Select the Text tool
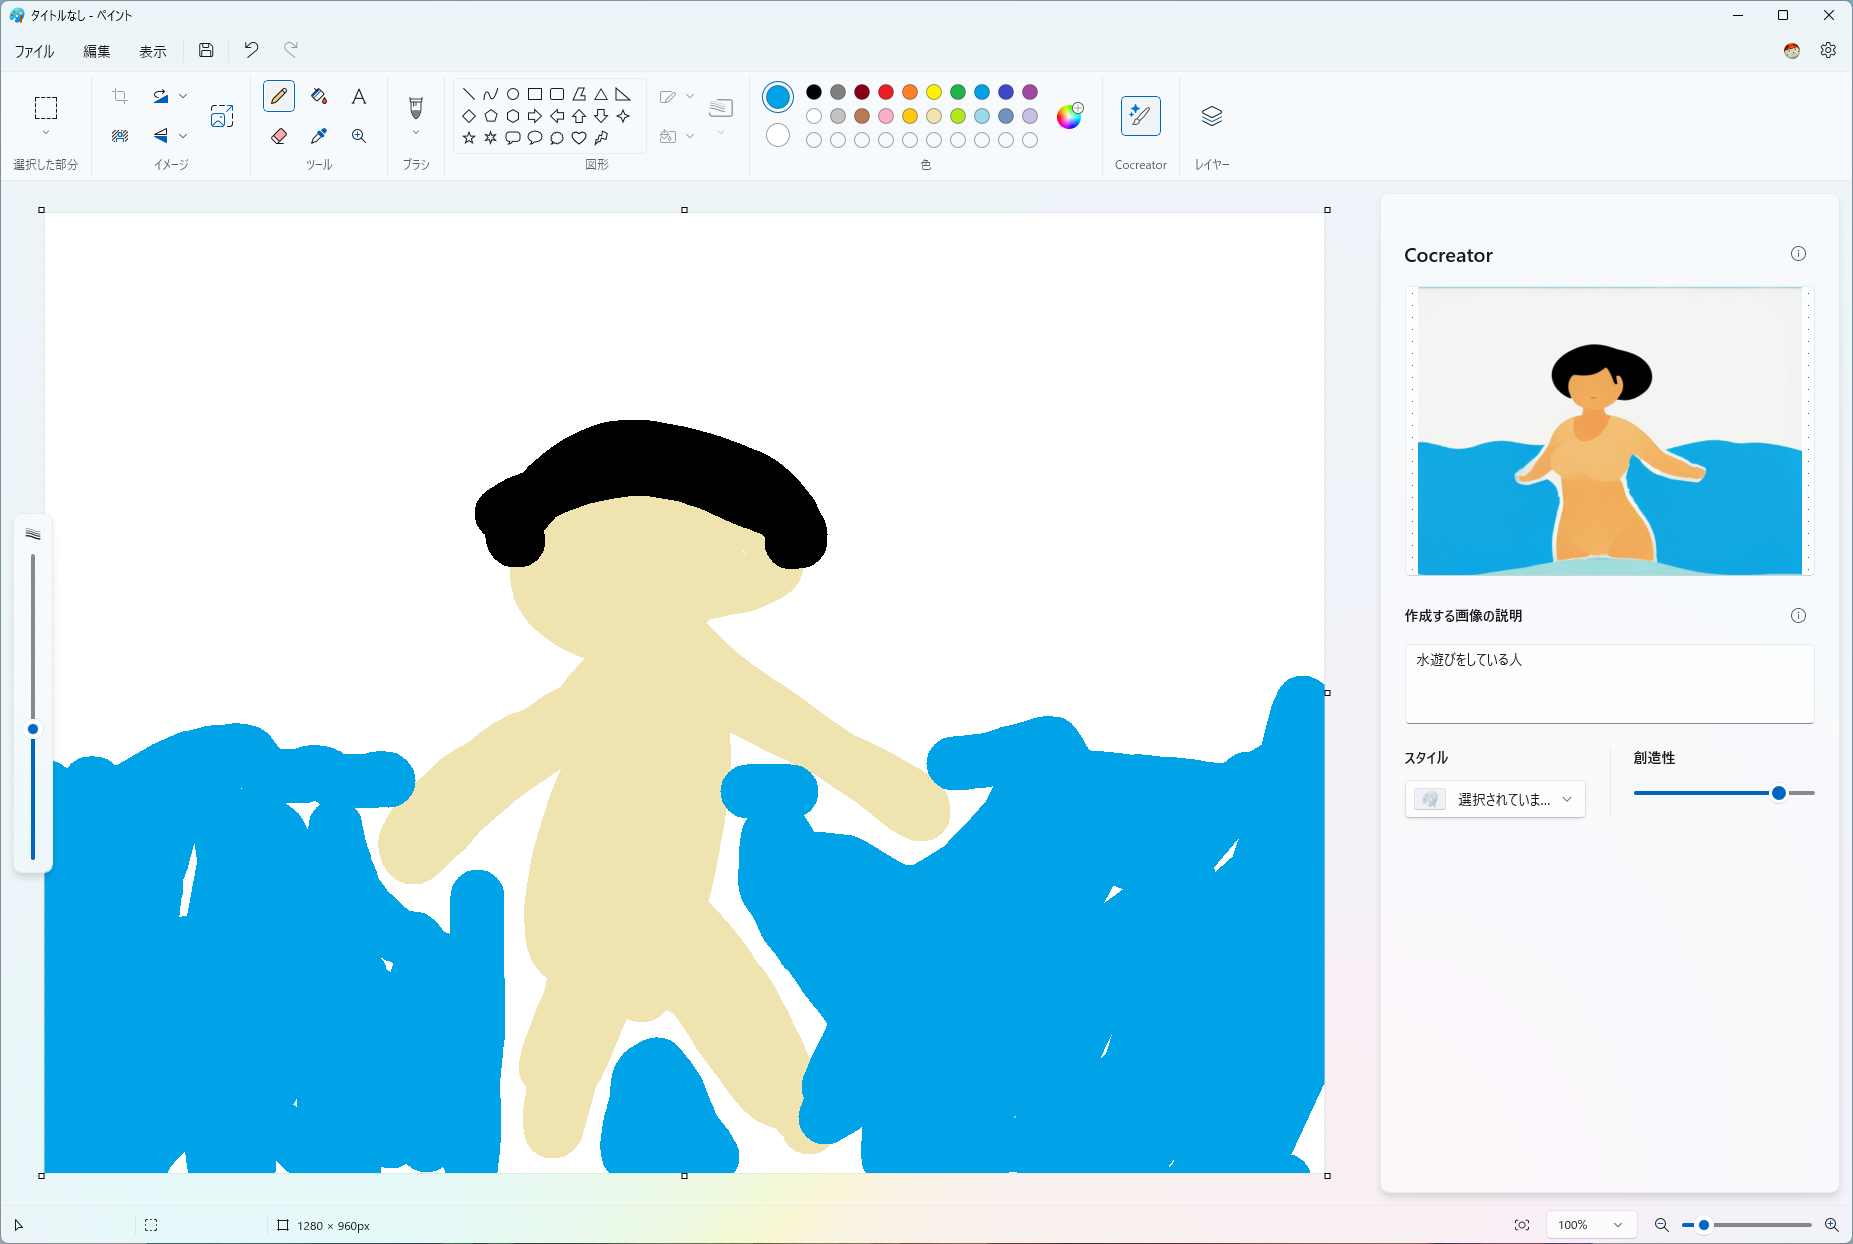The image size is (1853, 1244). click(359, 96)
